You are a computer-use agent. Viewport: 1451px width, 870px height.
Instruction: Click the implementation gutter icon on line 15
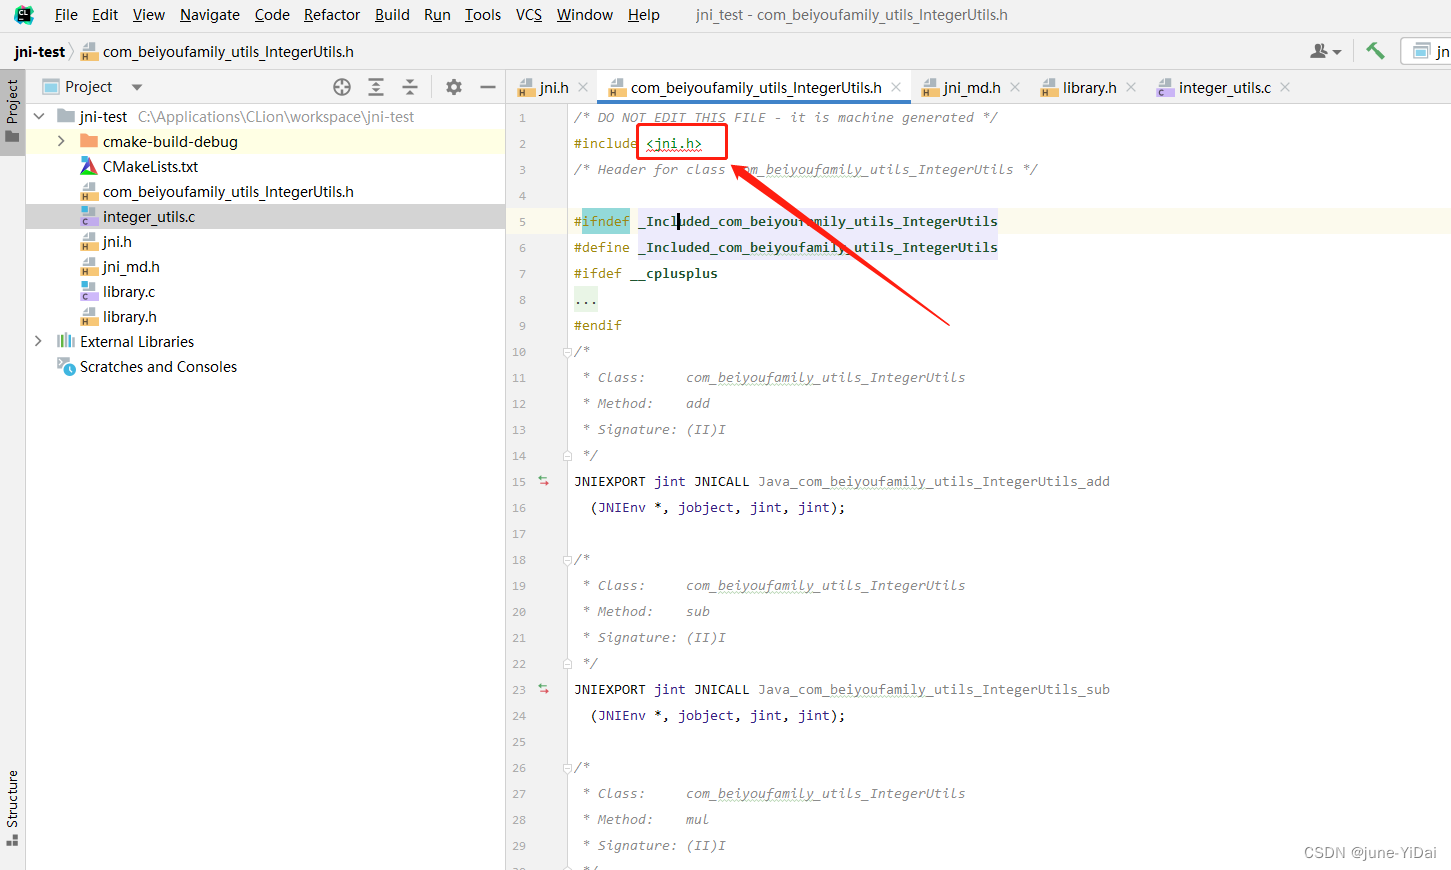544,481
